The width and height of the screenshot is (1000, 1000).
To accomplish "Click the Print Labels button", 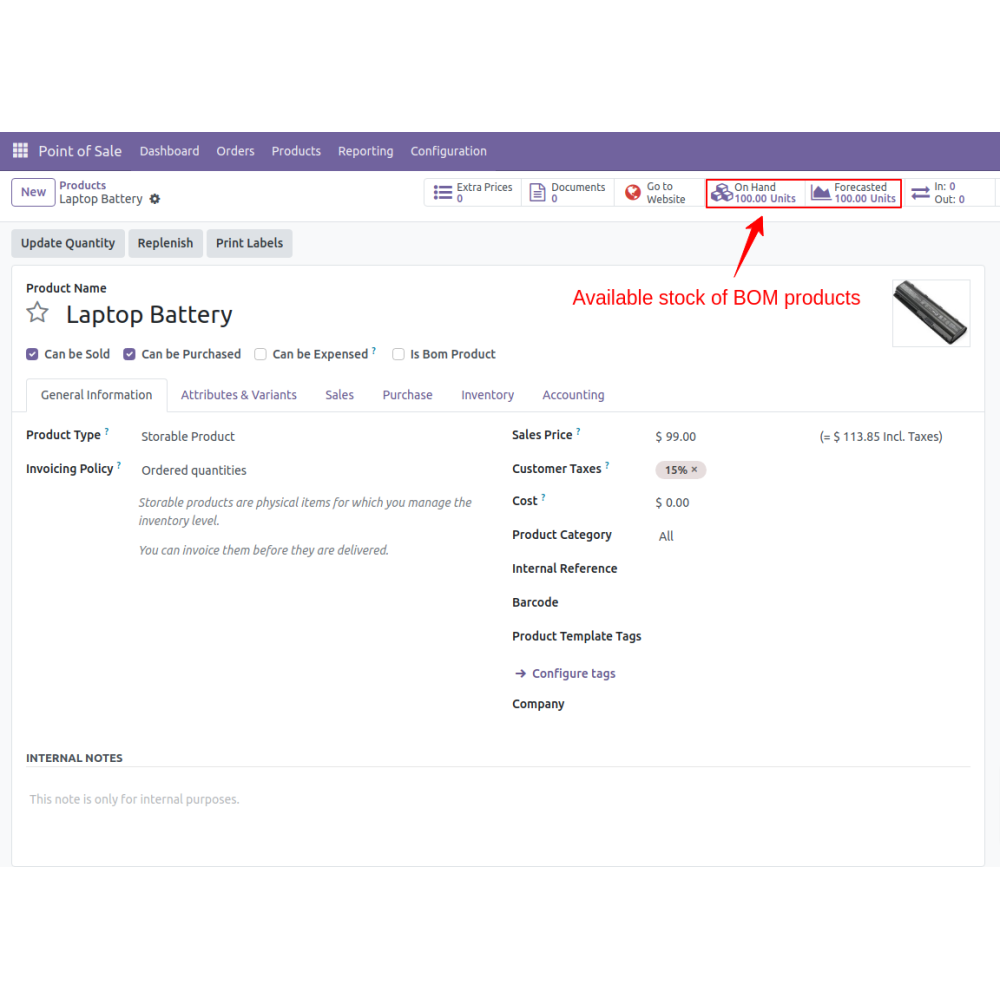I will point(249,243).
